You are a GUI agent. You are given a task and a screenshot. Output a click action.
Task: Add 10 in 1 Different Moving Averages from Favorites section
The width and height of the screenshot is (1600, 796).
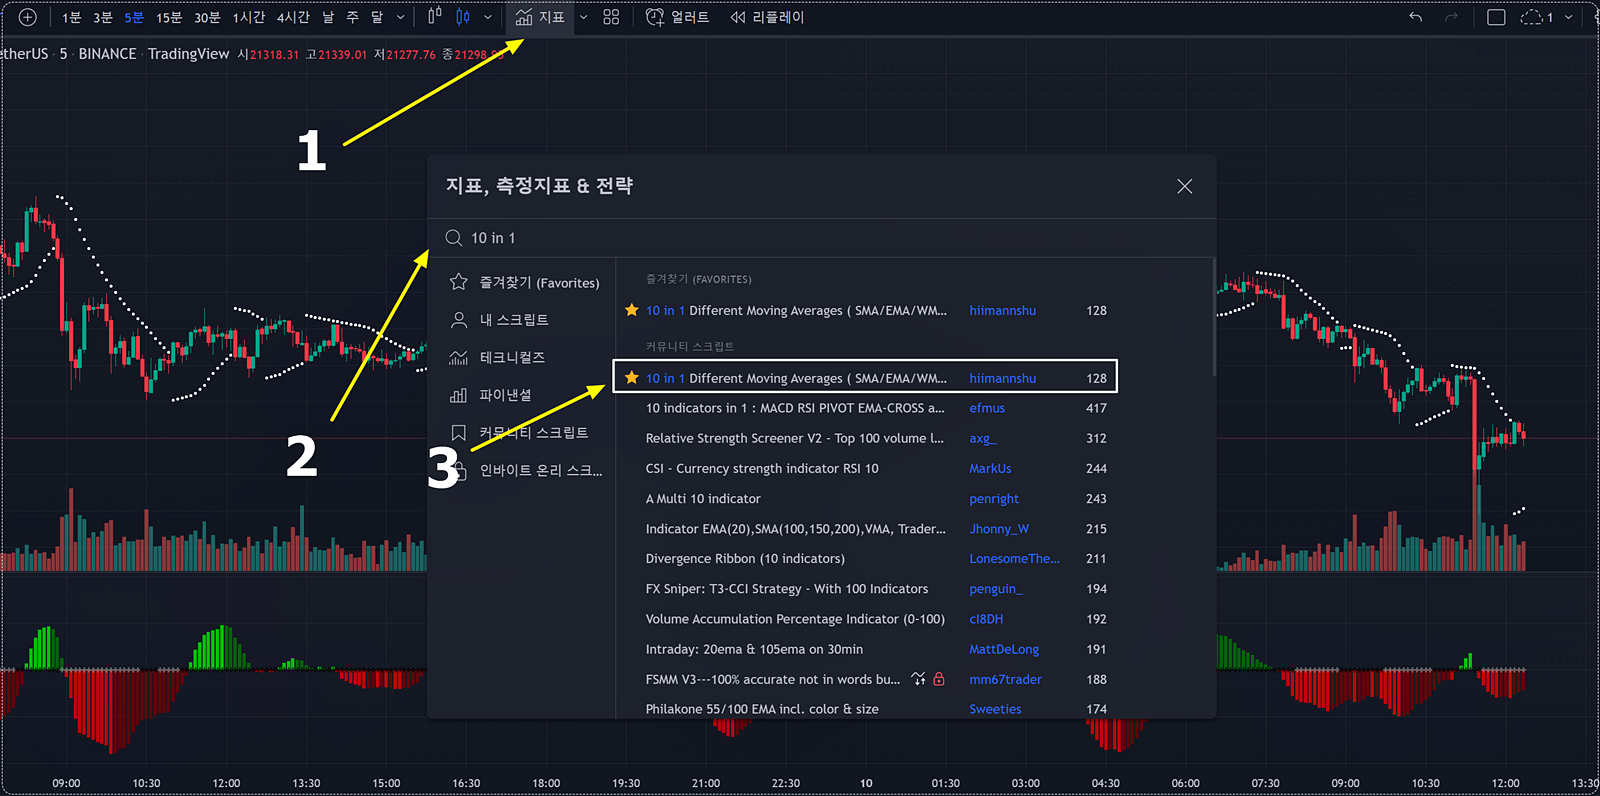796,311
